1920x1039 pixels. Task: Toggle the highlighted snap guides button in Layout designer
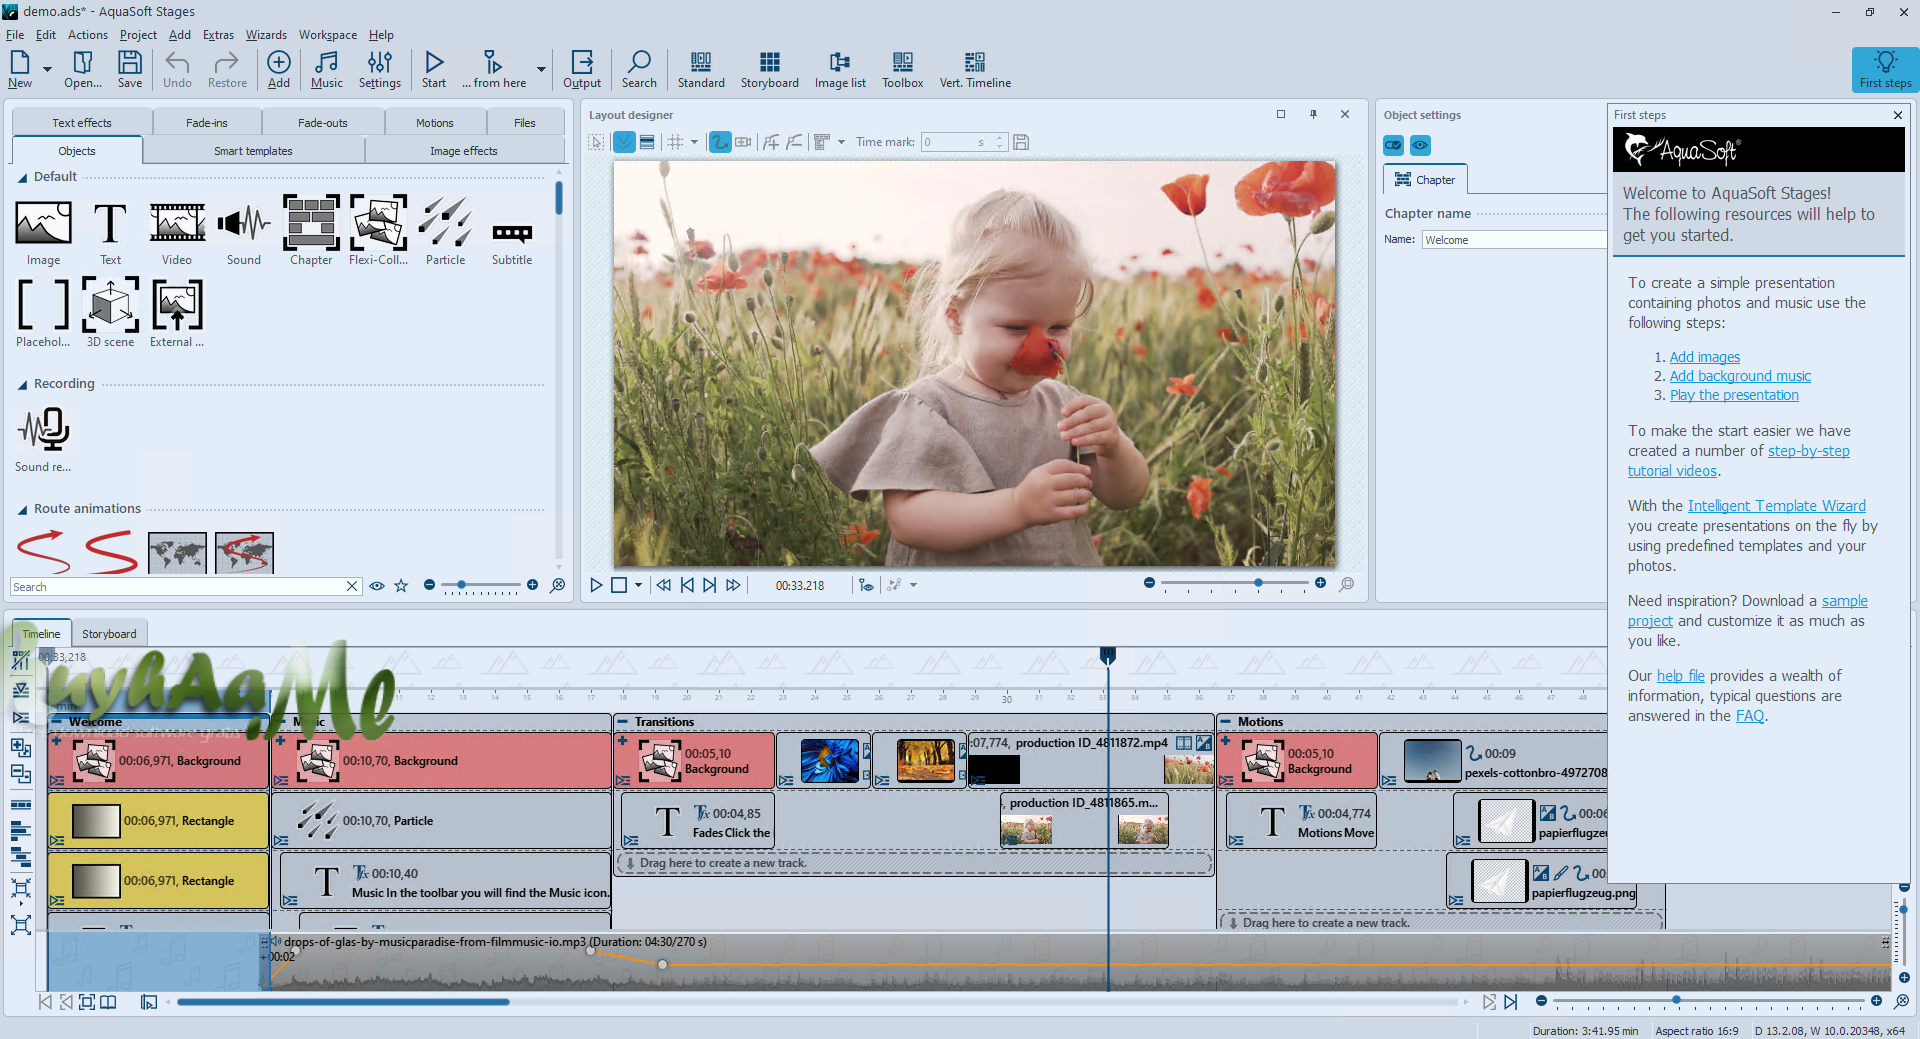624,142
